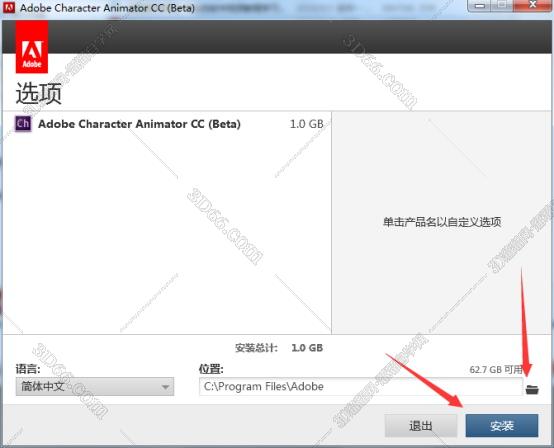The image size is (554, 448).
Task: Select Adobe Character Animator CC (Beta) product name
Action: coord(139,124)
